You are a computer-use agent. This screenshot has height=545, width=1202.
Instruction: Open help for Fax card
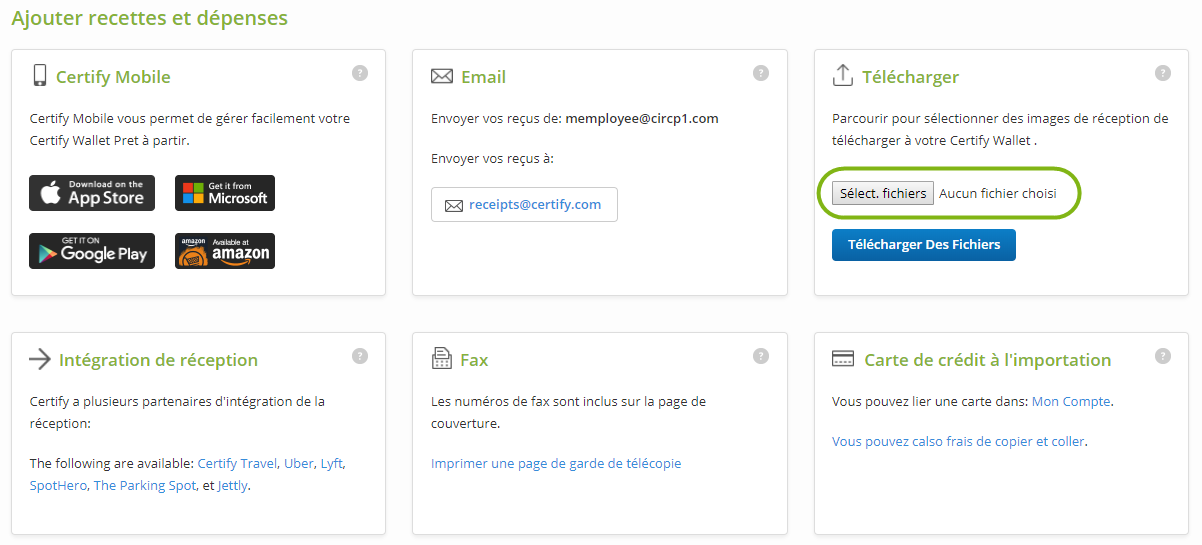(x=761, y=356)
